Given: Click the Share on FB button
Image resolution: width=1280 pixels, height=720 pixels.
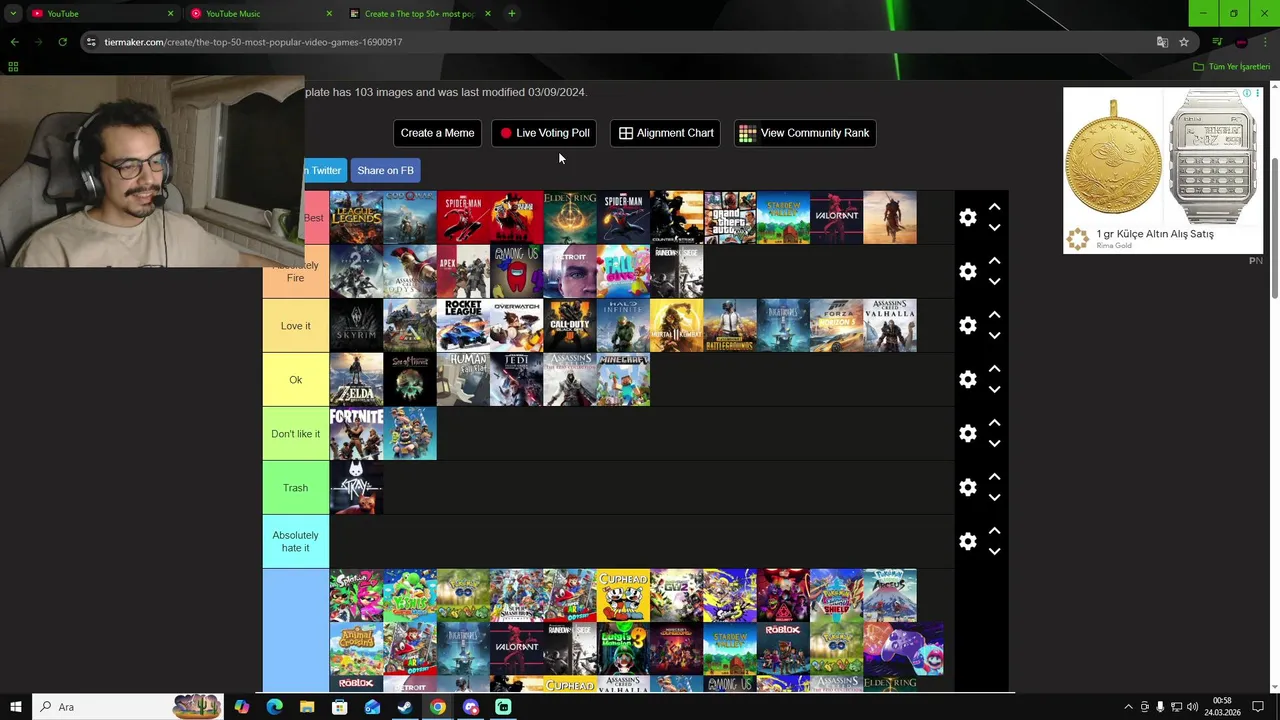Looking at the screenshot, I should point(385,170).
